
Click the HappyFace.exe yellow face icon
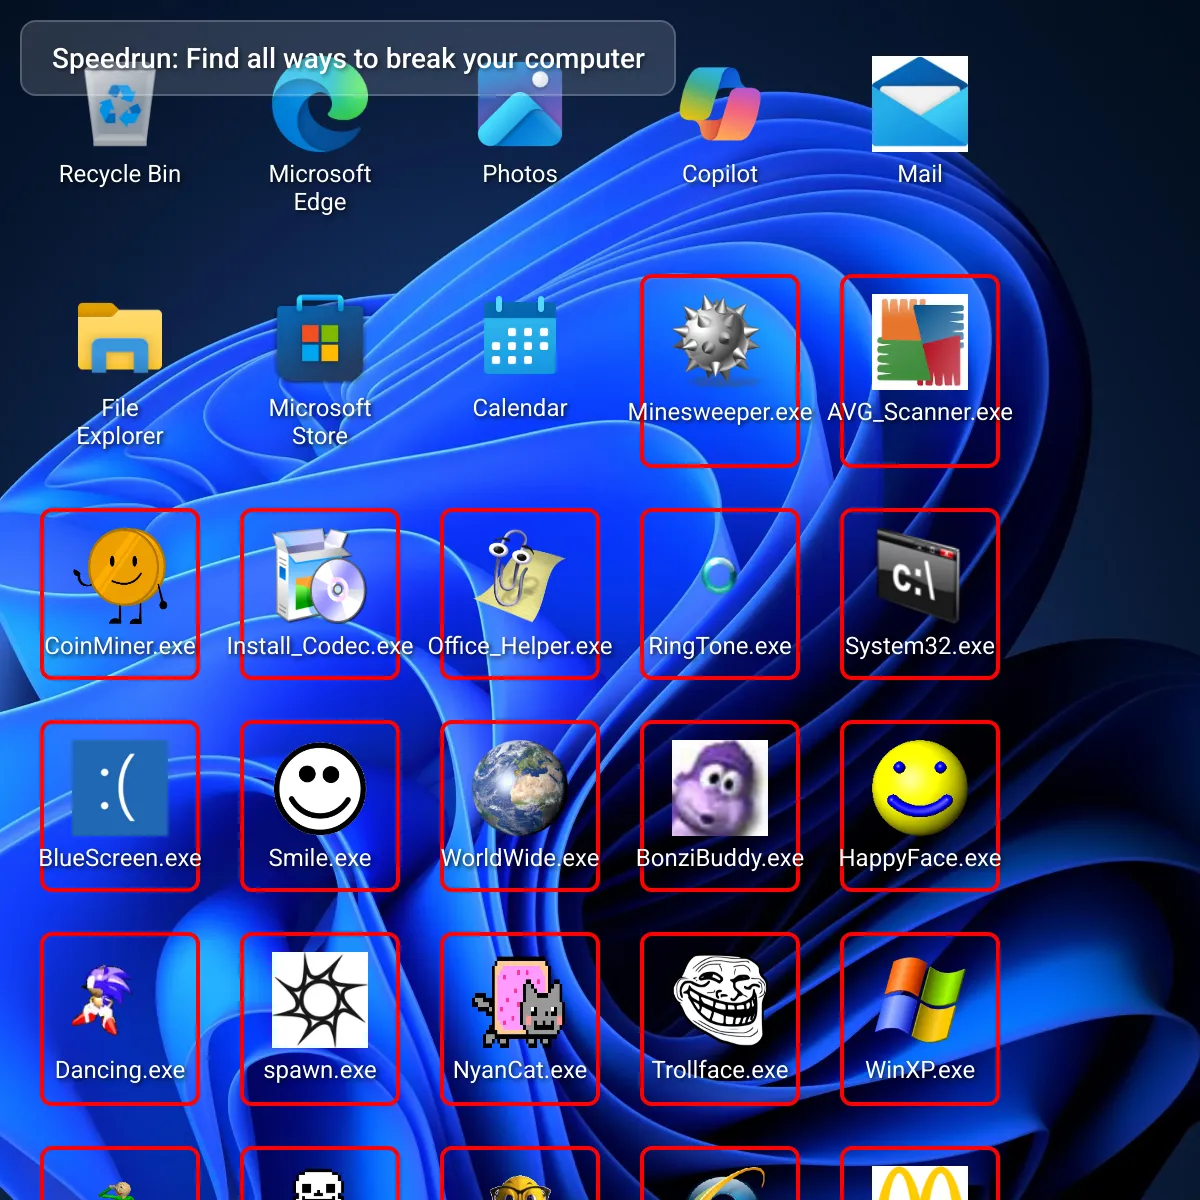920,788
